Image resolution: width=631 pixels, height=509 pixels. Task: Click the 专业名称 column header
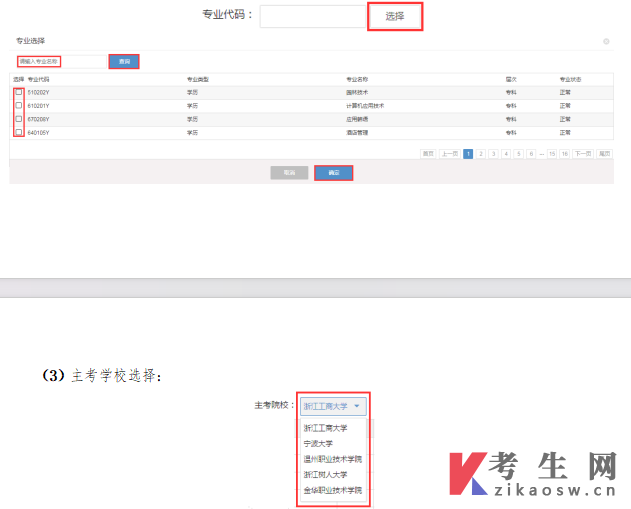coord(357,79)
